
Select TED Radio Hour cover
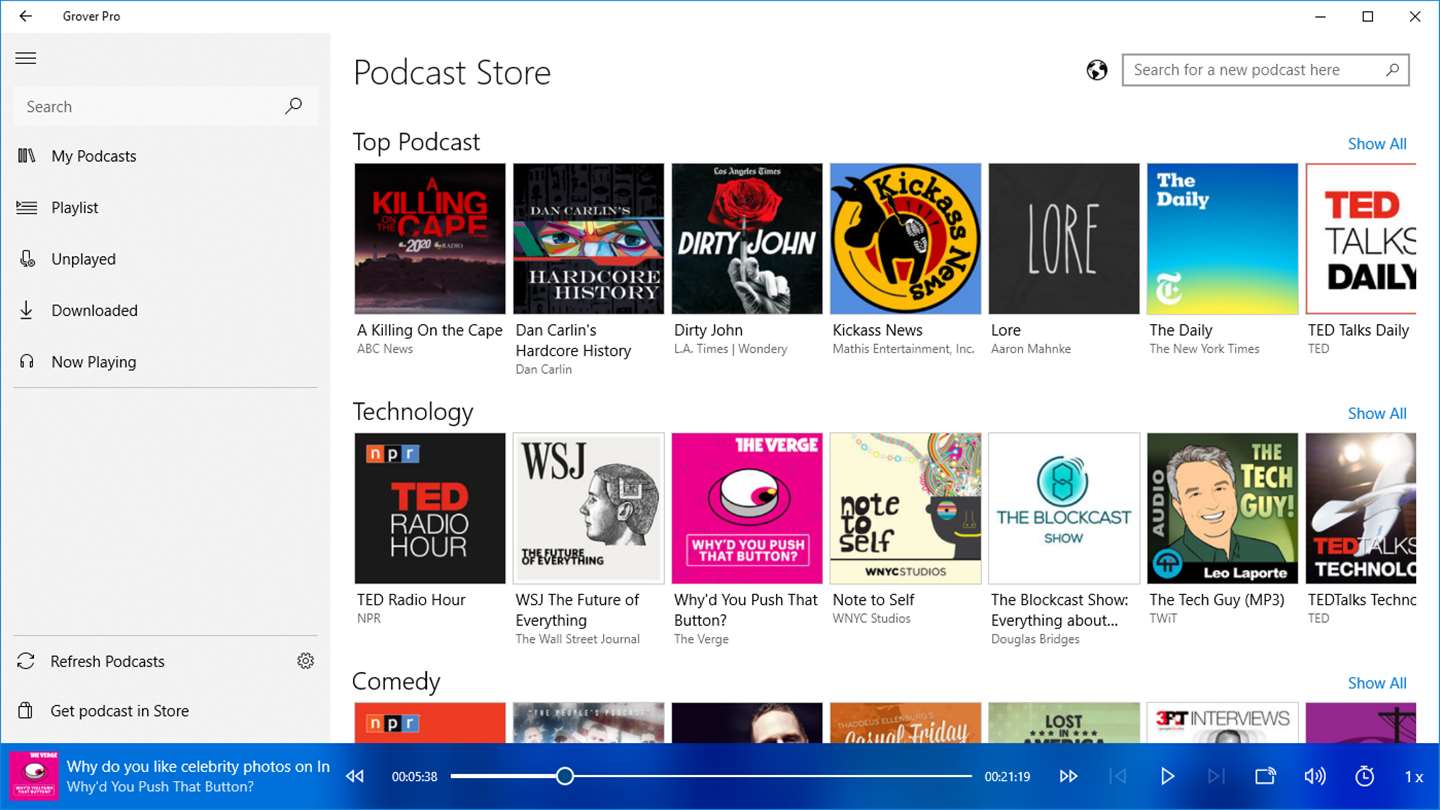(x=430, y=508)
